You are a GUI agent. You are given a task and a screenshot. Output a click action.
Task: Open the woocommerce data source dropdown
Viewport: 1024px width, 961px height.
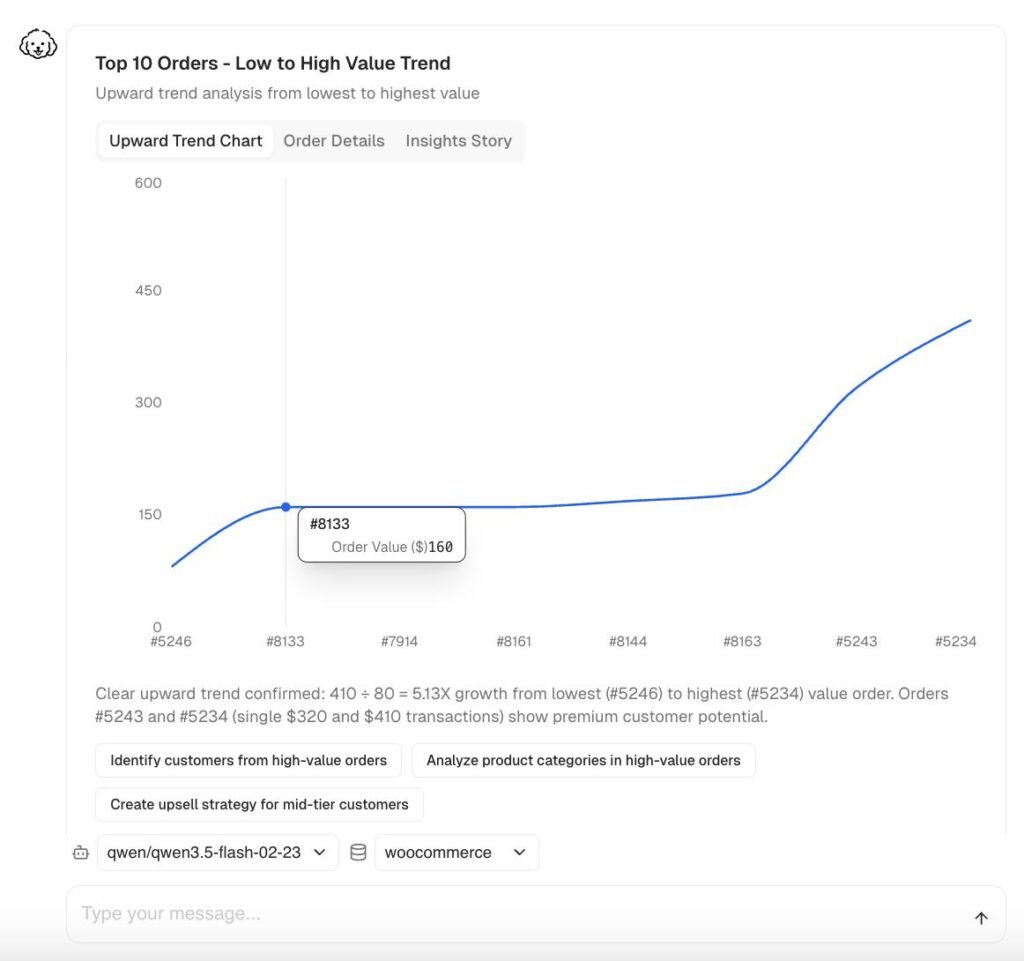coord(456,853)
